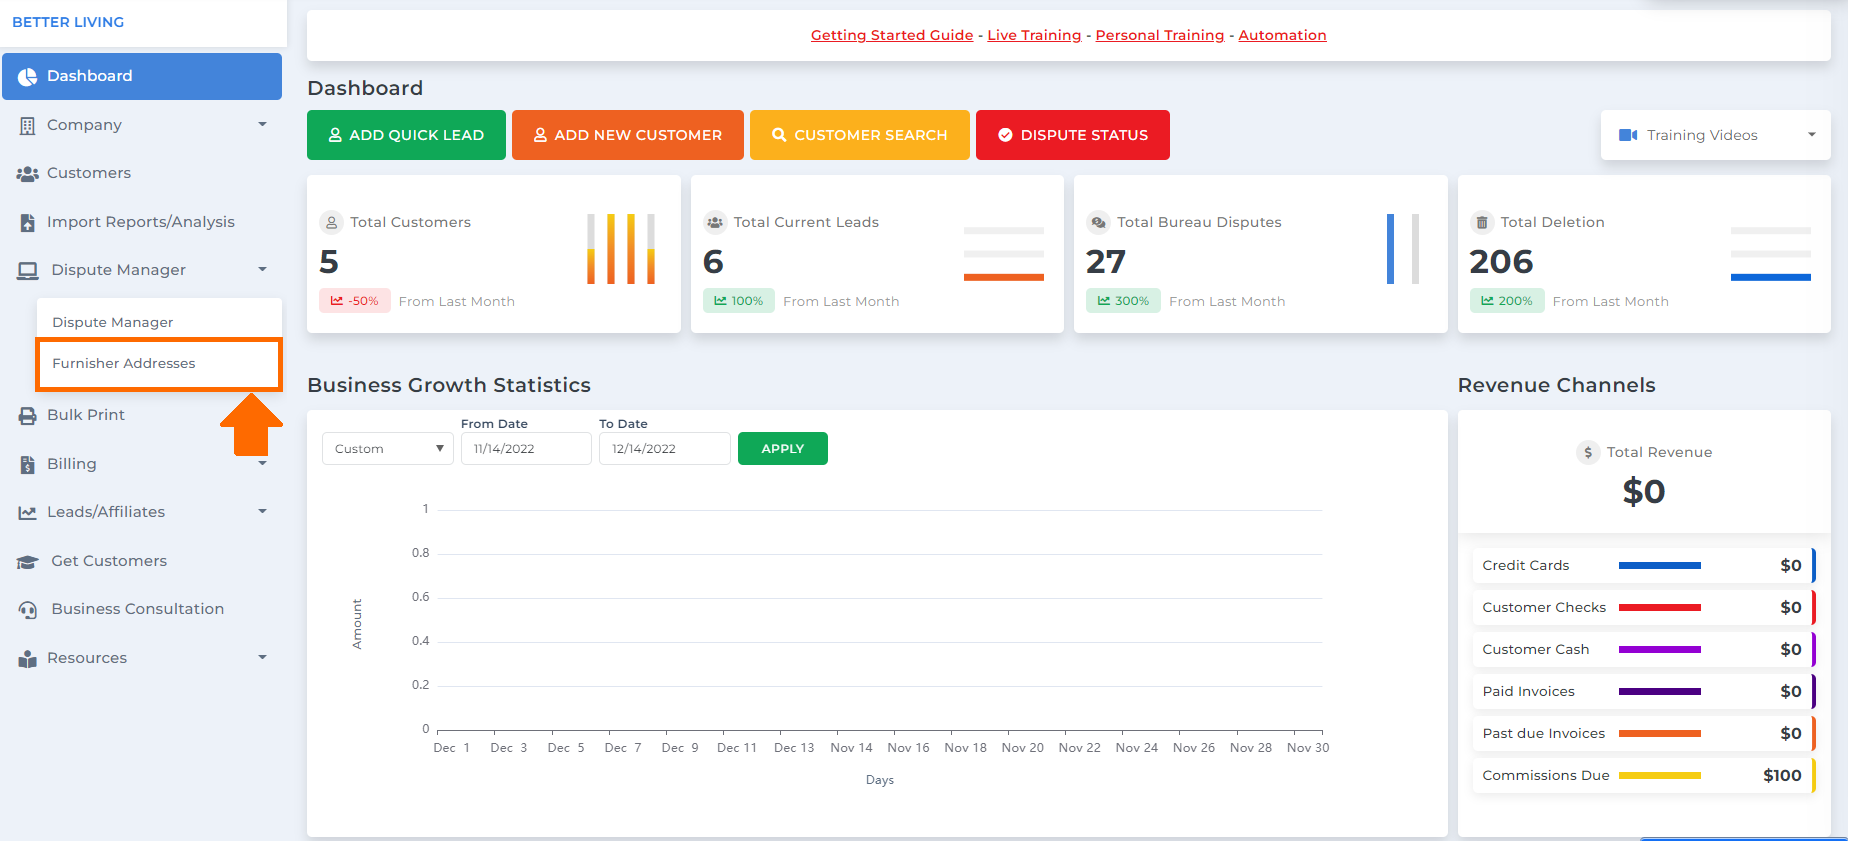Click the -50% badge on Total Customers
The height and width of the screenshot is (841, 1862).
354,301
